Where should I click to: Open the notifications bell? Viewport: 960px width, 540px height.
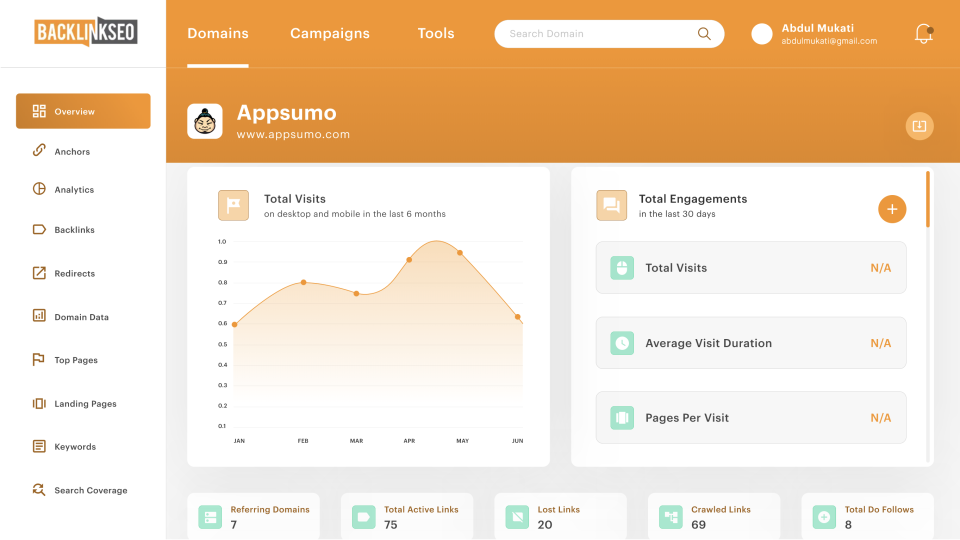(923, 34)
